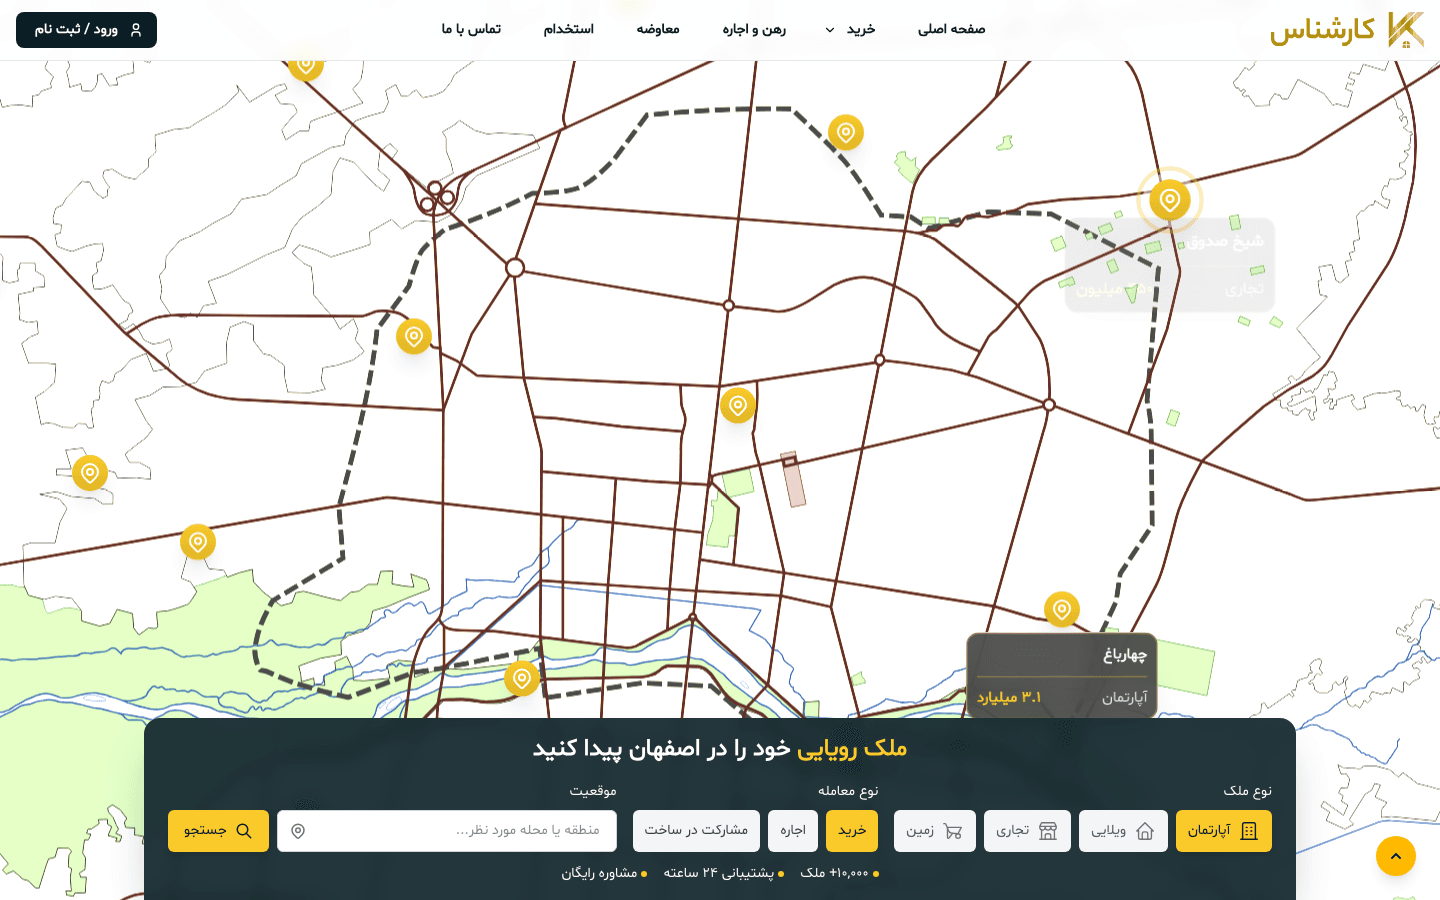Select آپارتمان property type
The image size is (1440, 900).
[1223, 831]
